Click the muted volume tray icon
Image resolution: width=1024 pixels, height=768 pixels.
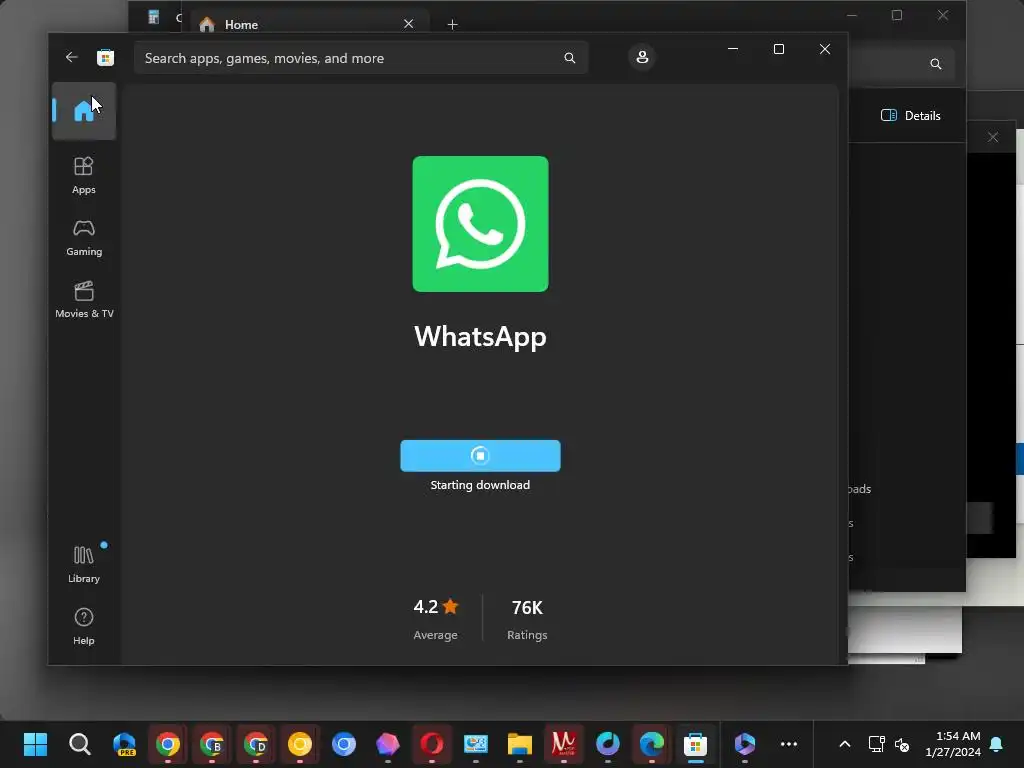[902, 744]
